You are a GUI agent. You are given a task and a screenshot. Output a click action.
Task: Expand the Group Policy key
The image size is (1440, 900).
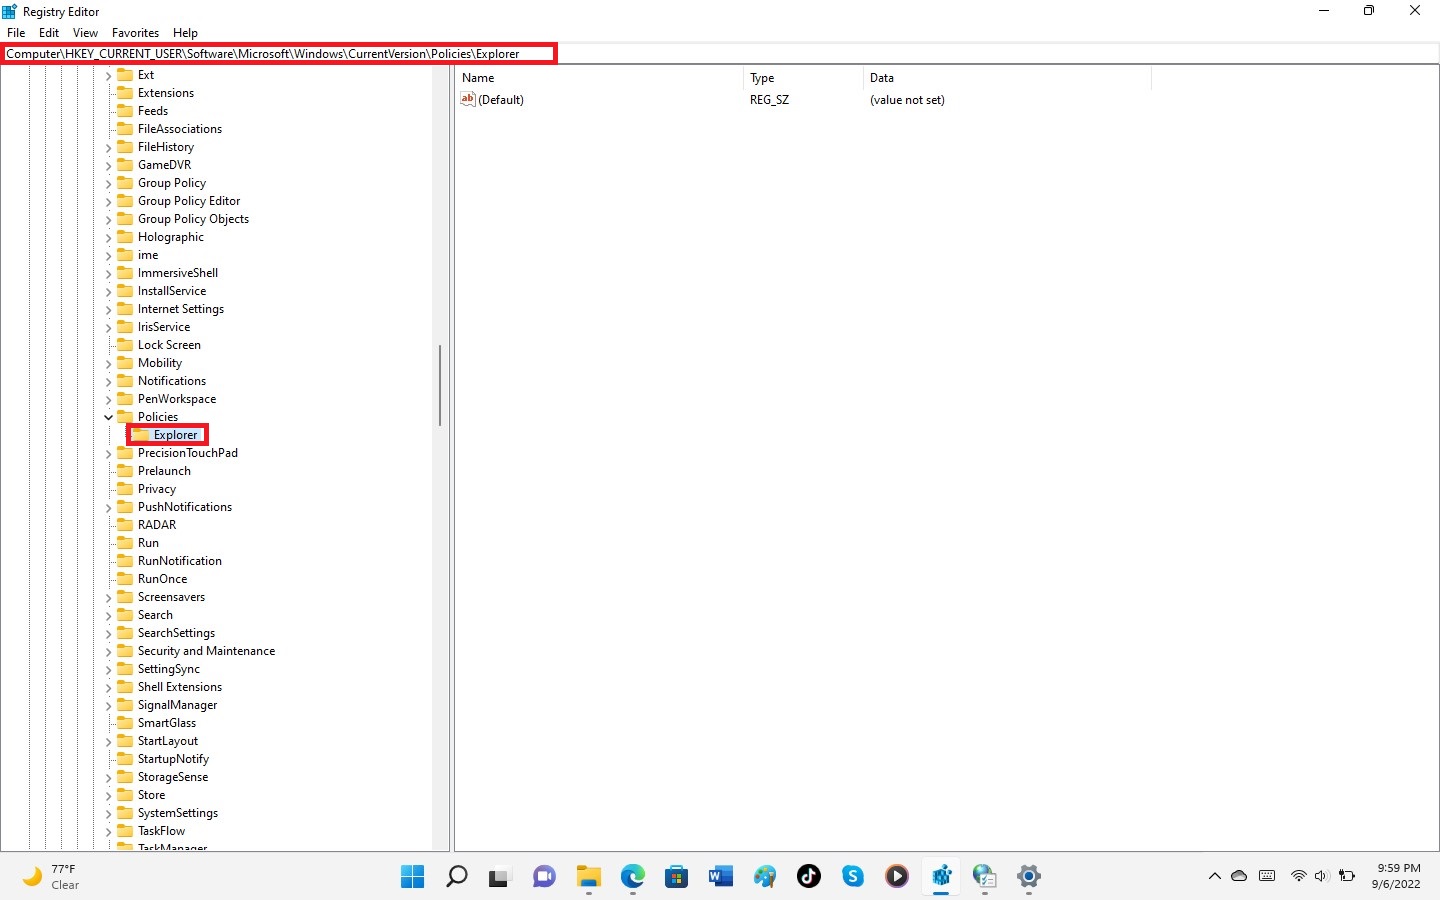pos(109,183)
